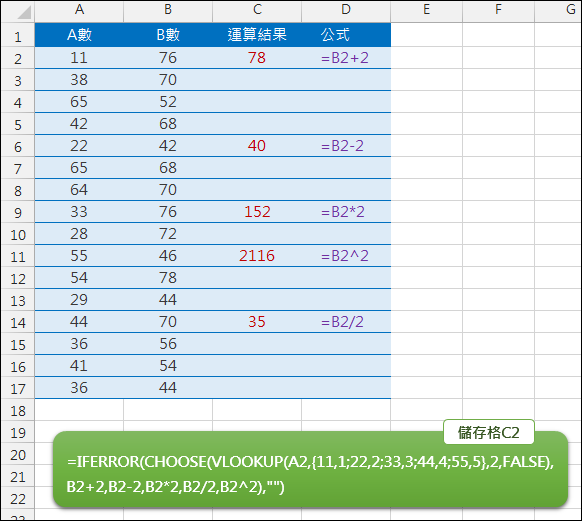Select cell A5 with value 42
This screenshot has width=582, height=521.
click(x=79, y=123)
